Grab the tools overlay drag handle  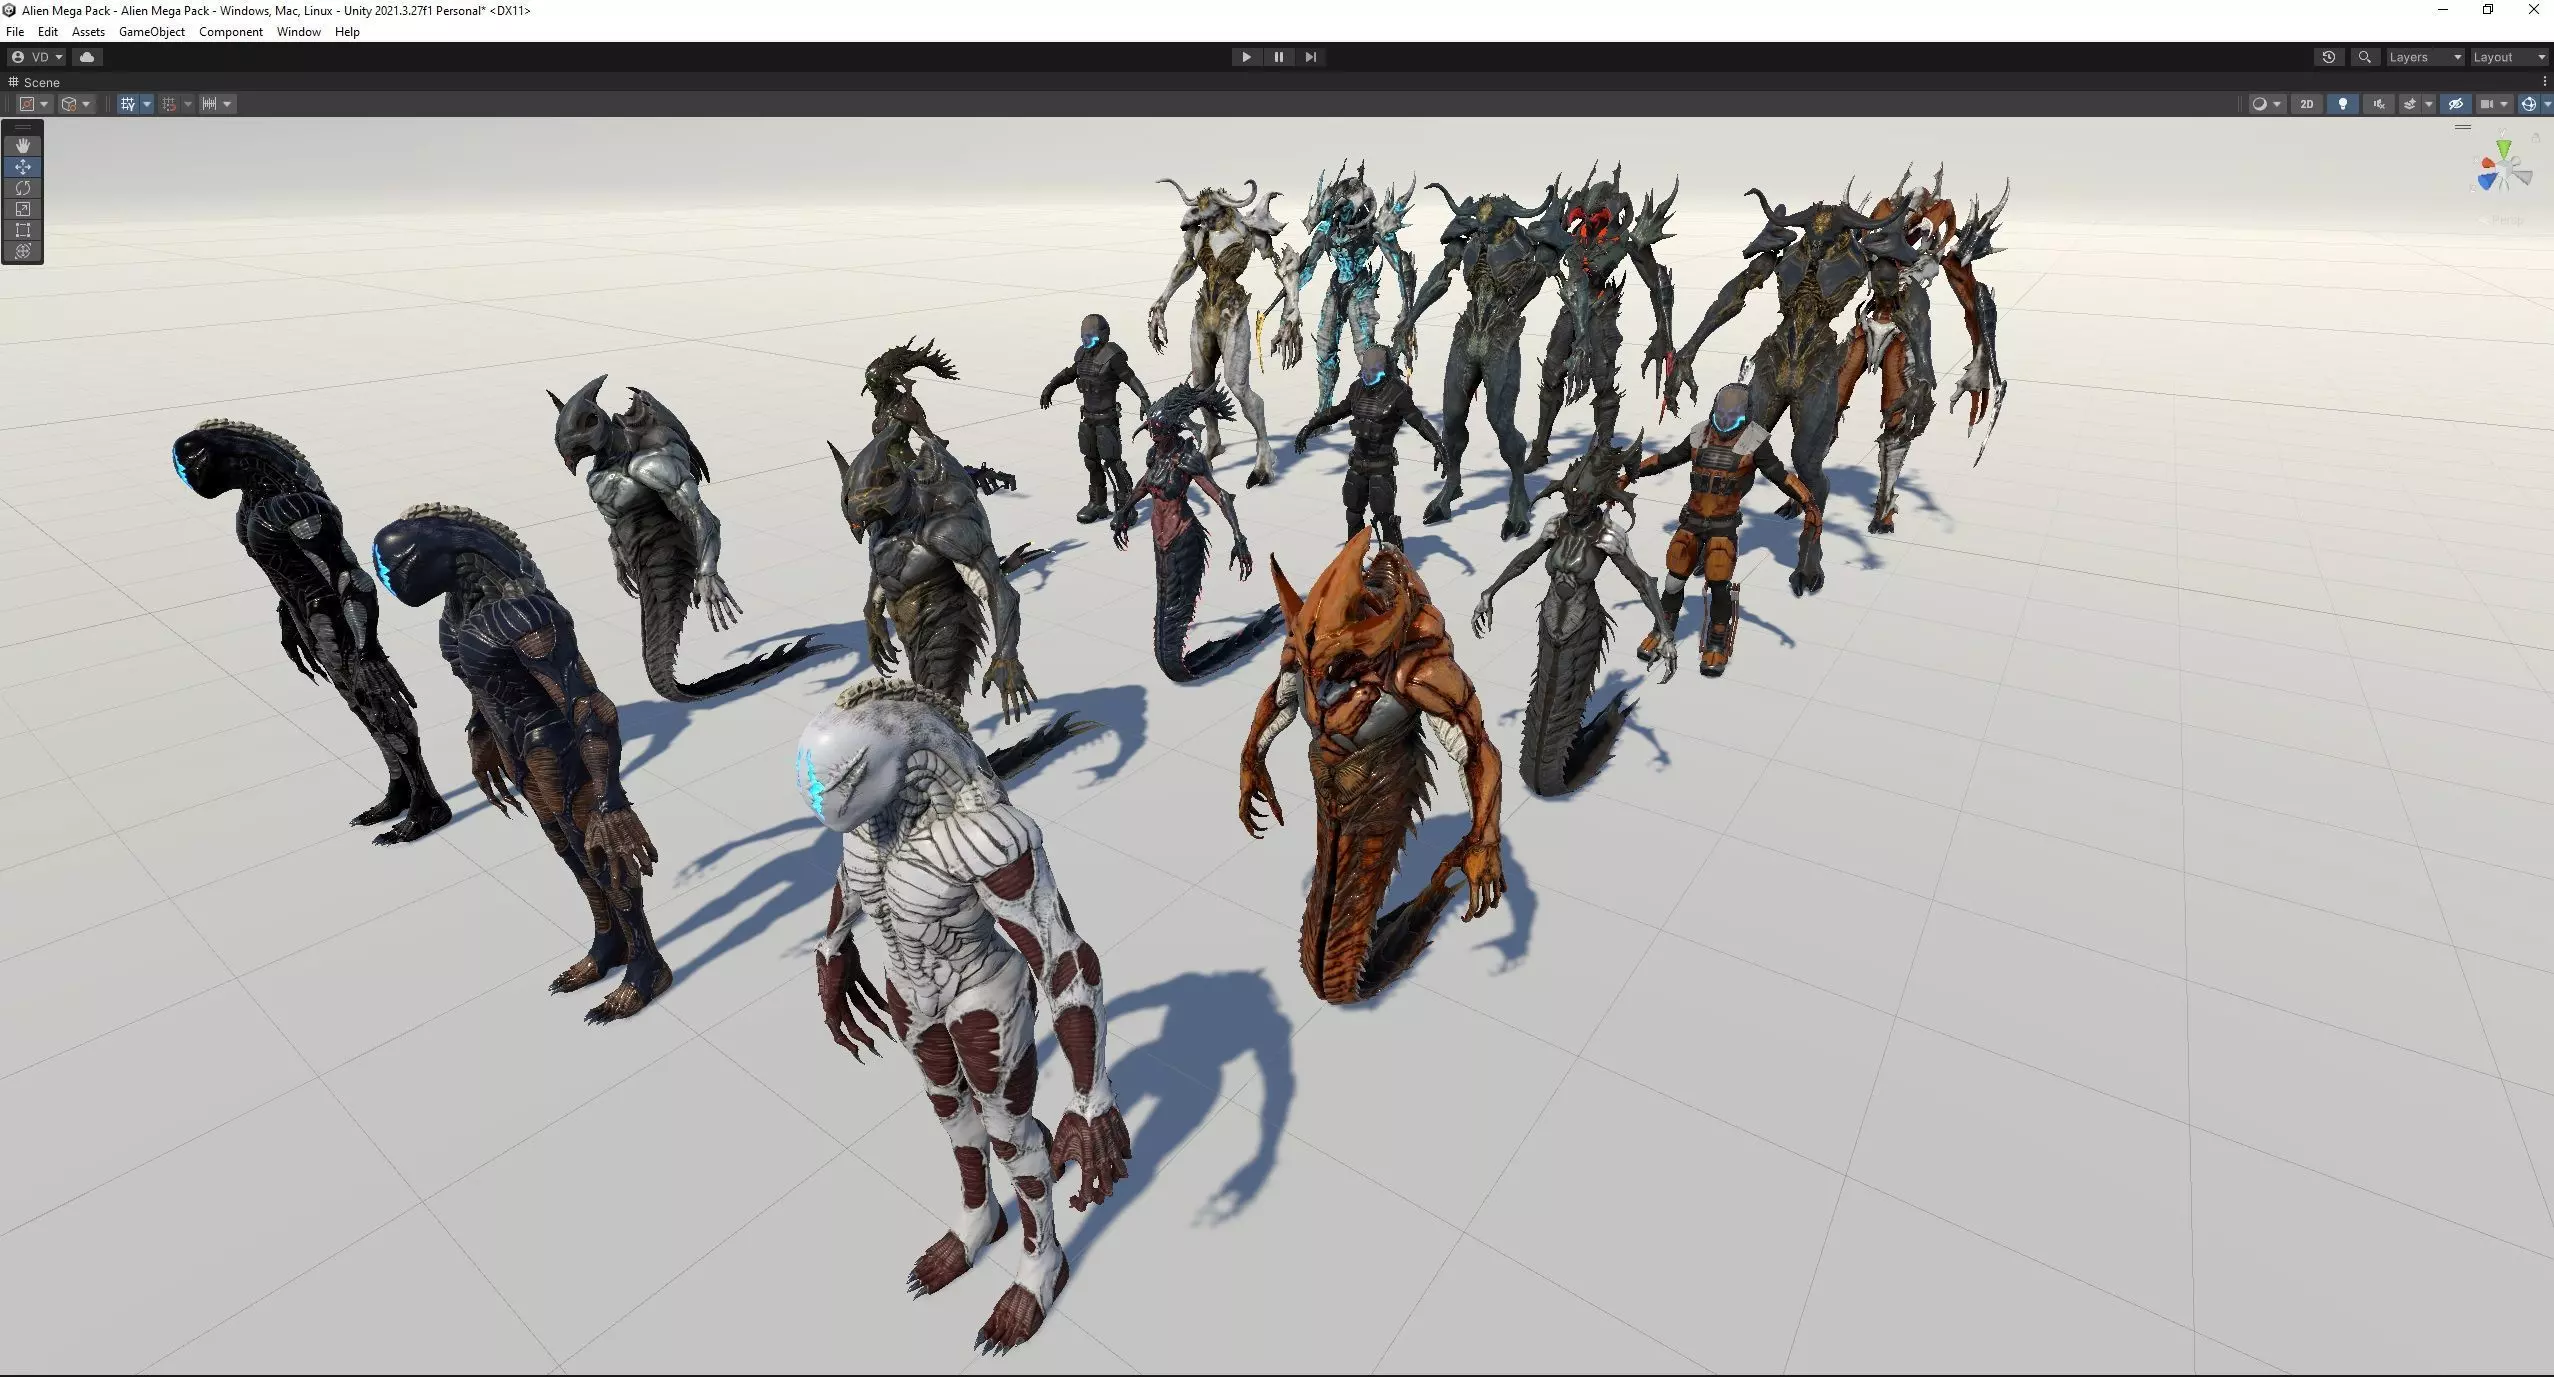[23, 127]
